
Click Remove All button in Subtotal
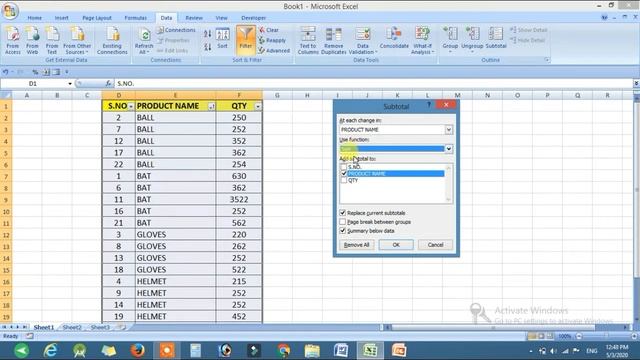point(356,245)
